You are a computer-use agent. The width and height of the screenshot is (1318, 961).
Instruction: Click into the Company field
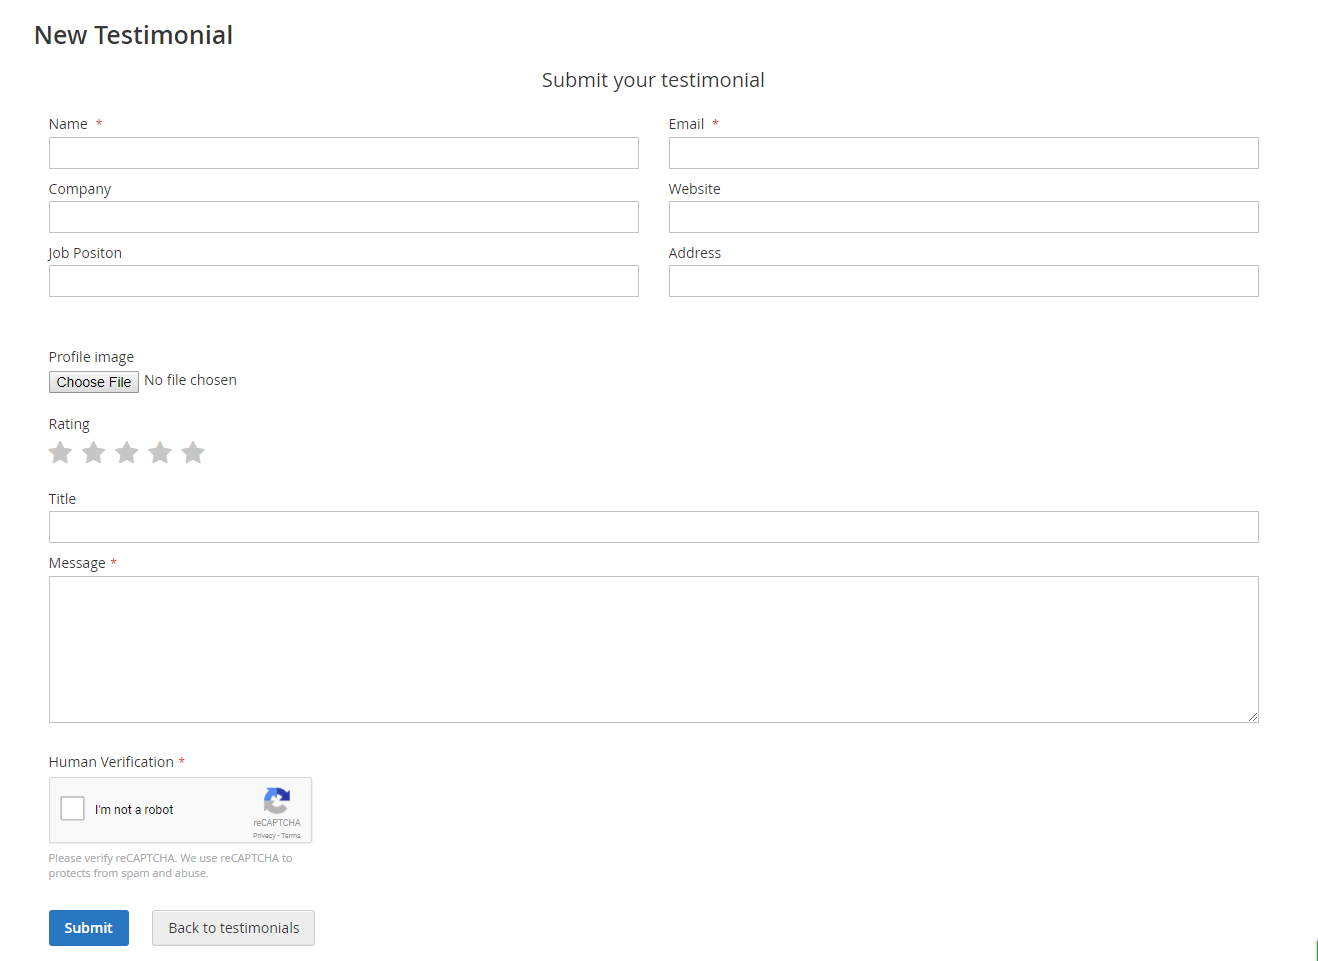pos(343,217)
